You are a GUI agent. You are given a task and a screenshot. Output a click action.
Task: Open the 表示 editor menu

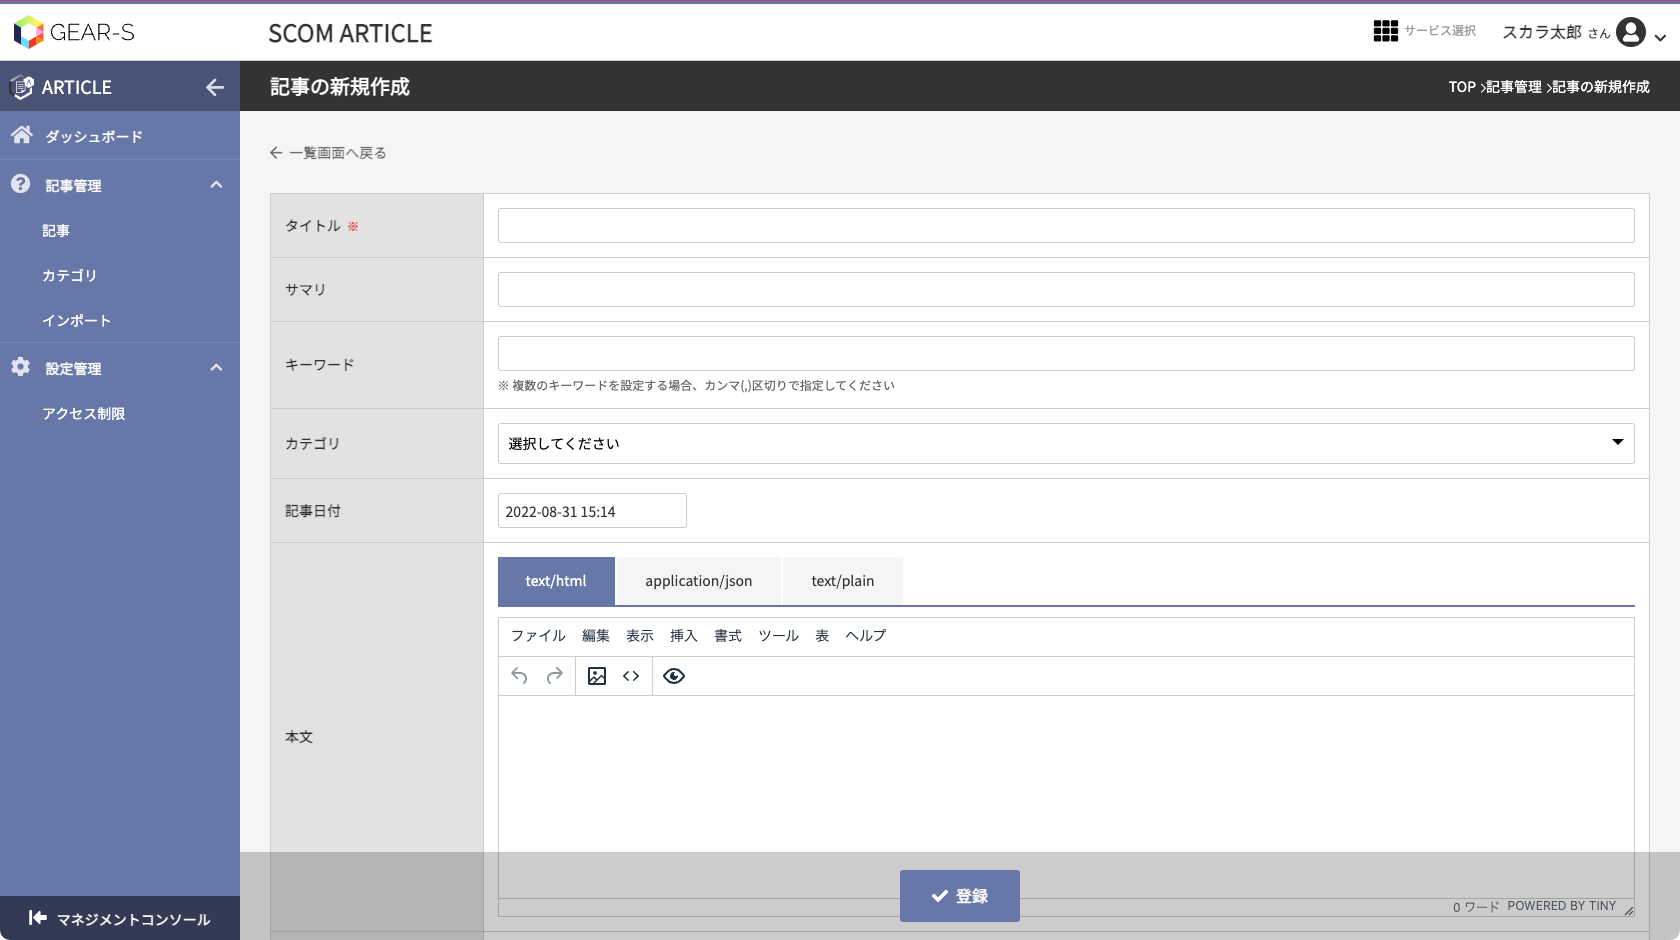640,636
